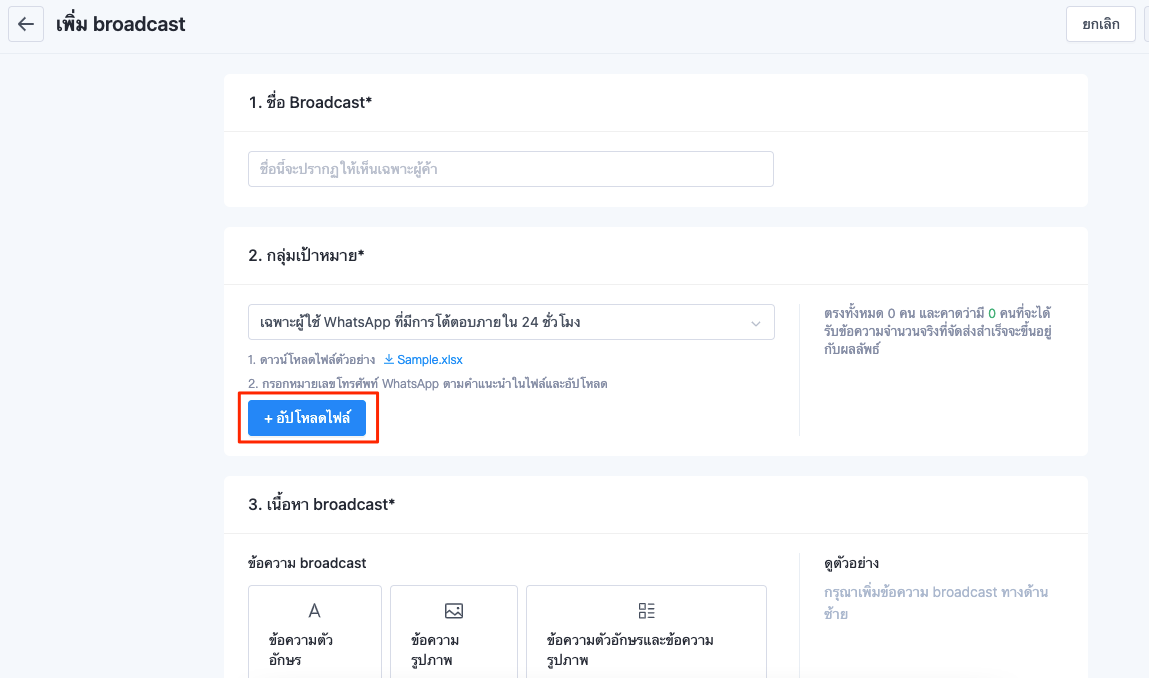Choose the ข้อความรูปภาพ image message card
This screenshot has height=678, width=1149.
click(454, 632)
